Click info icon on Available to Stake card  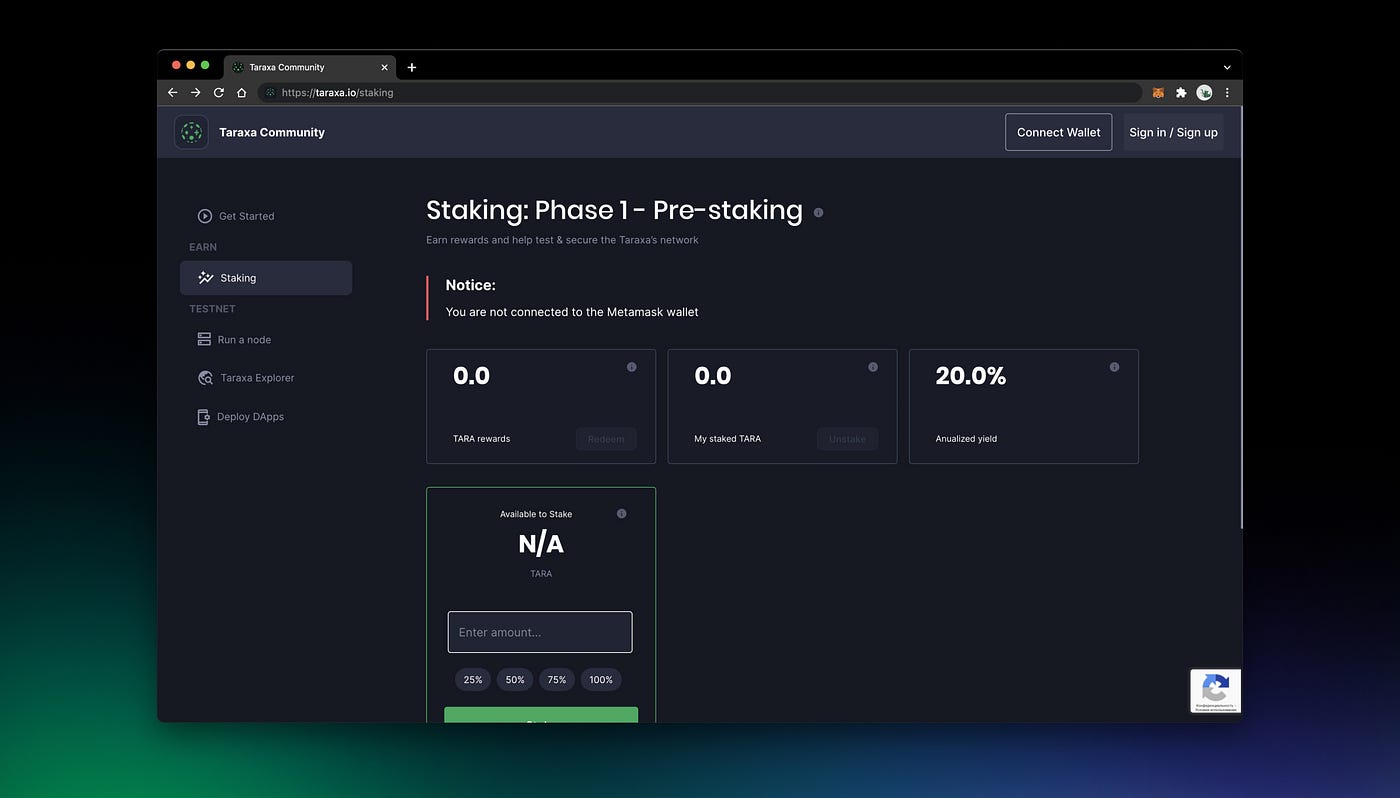coord(621,514)
